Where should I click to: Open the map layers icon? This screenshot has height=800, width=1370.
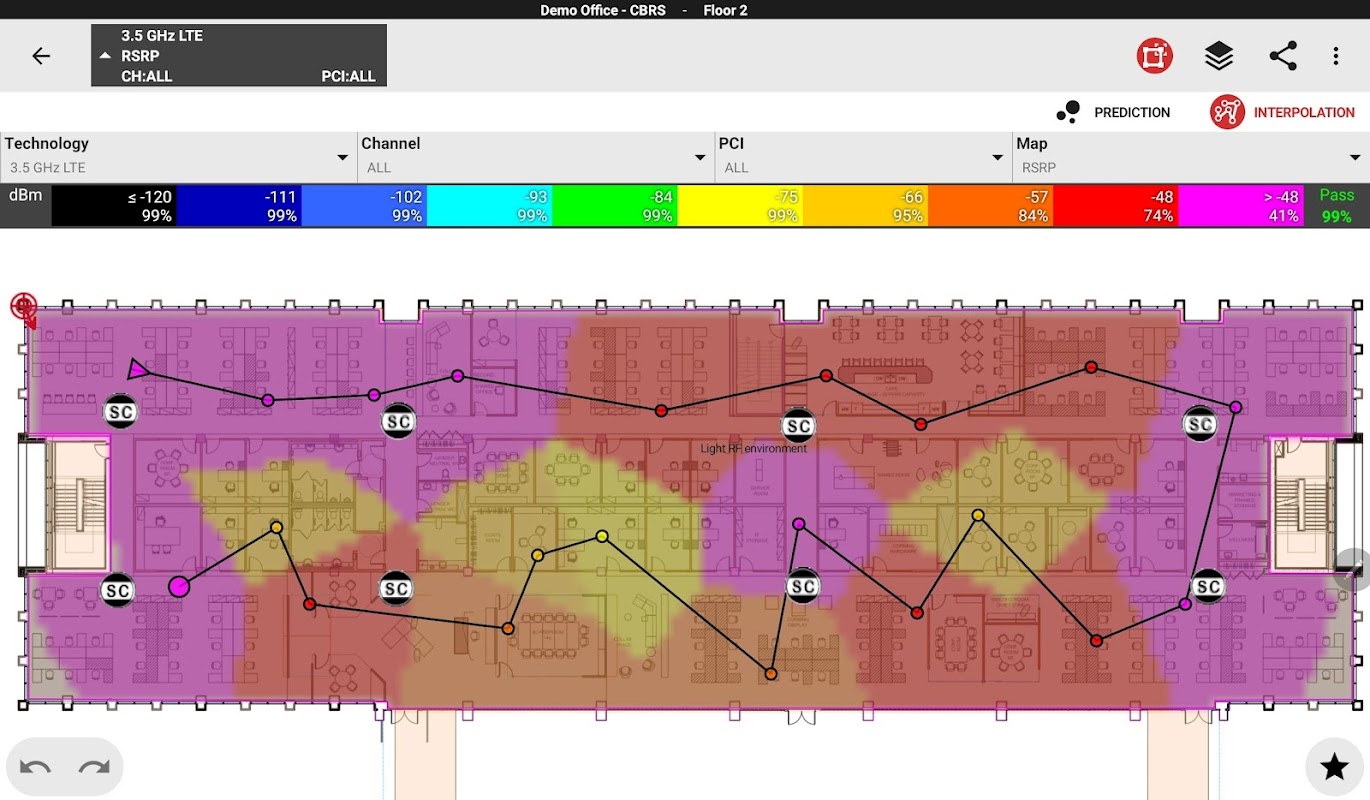pyautogui.click(x=1219, y=56)
